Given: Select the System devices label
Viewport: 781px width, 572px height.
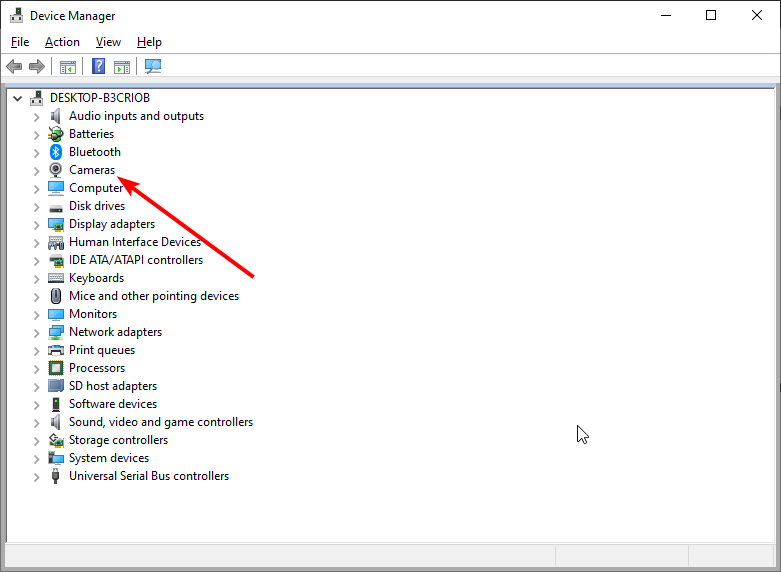Looking at the screenshot, I should 109,458.
